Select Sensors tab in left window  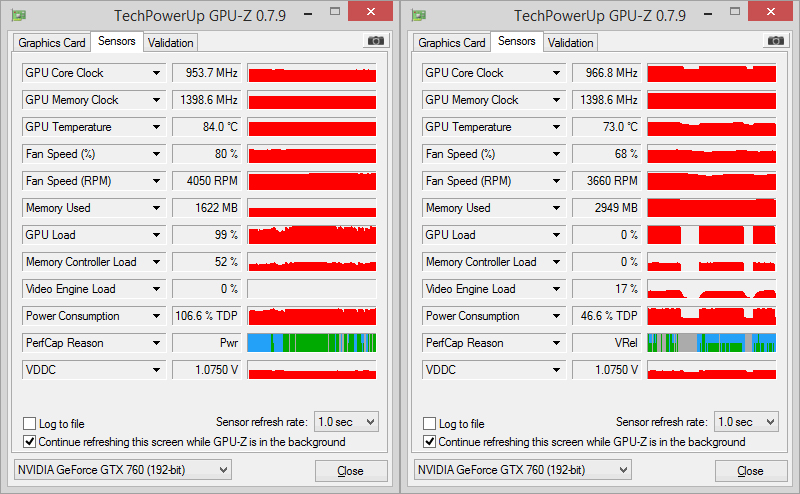click(117, 41)
